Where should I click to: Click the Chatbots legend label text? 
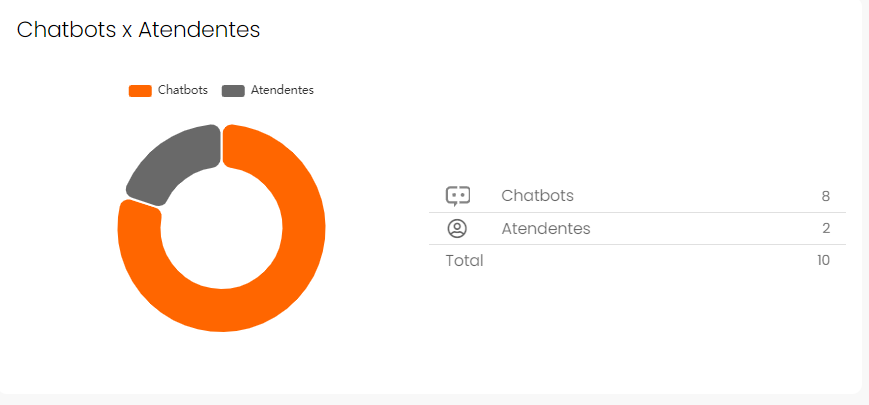point(183,90)
